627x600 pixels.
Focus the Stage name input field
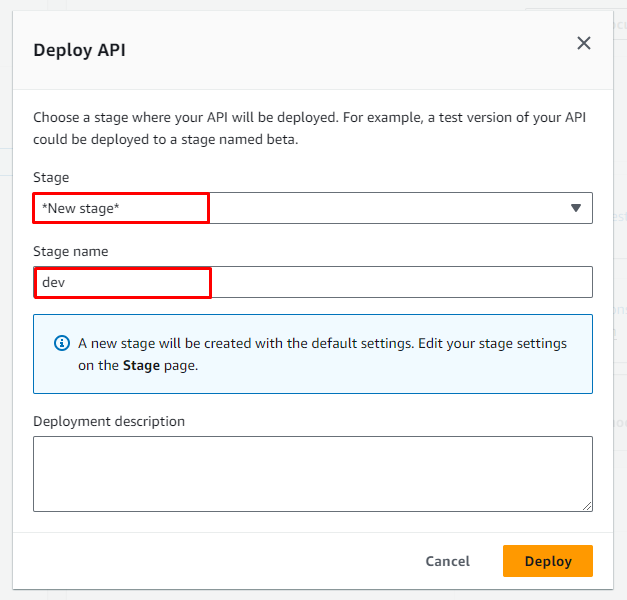(x=400, y=282)
